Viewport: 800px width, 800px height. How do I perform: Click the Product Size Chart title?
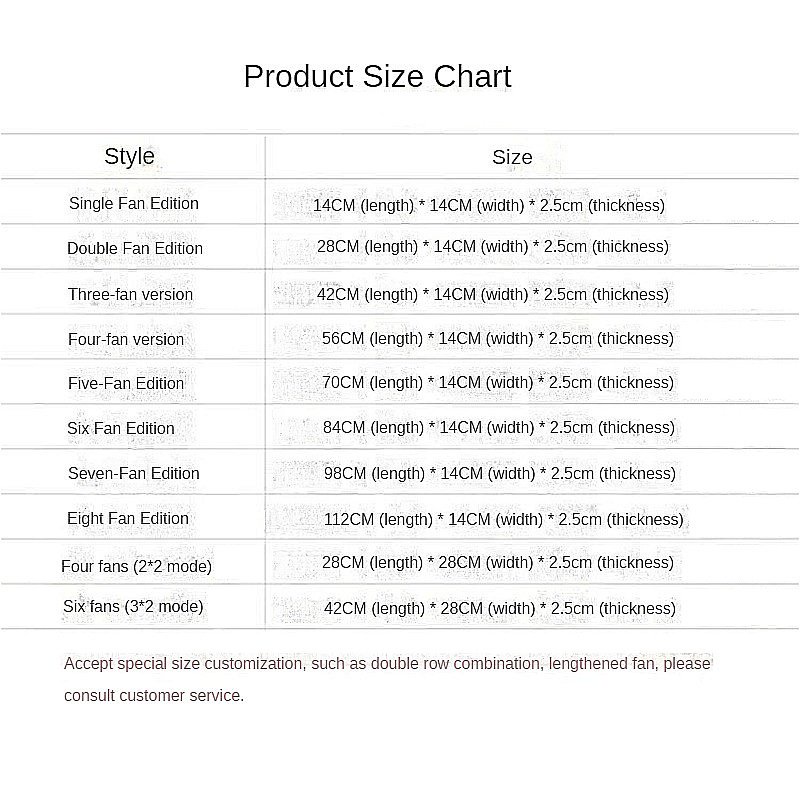[377, 77]
